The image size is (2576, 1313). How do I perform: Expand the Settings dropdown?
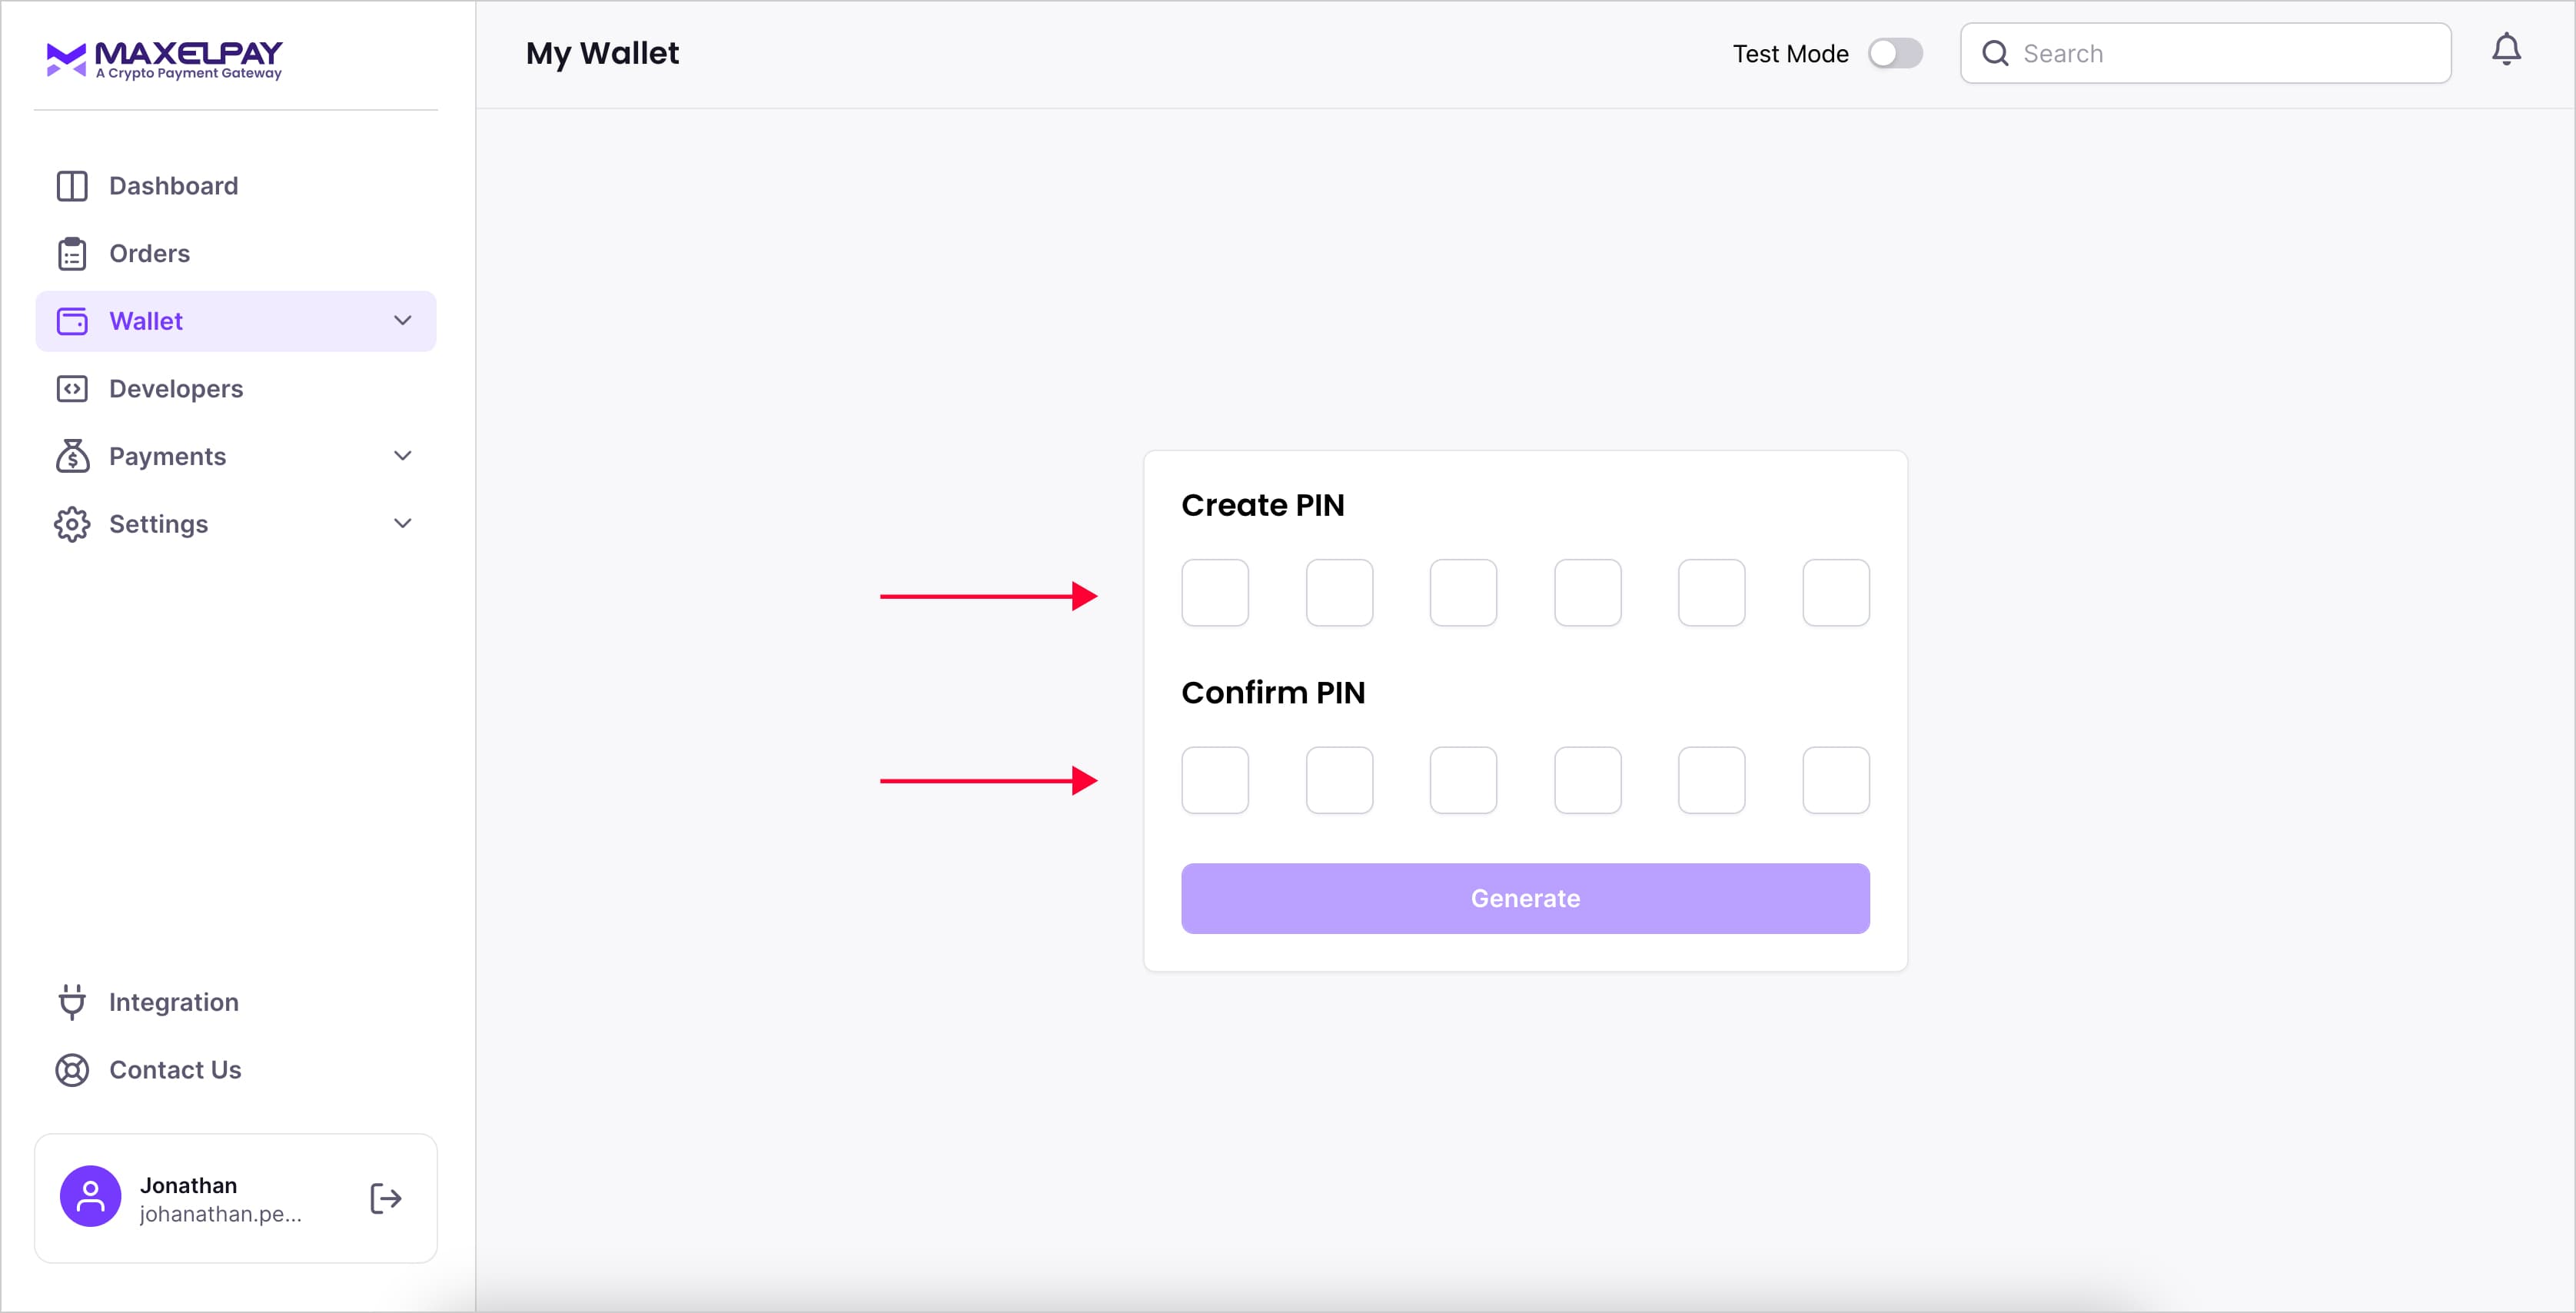click(403, 523)
